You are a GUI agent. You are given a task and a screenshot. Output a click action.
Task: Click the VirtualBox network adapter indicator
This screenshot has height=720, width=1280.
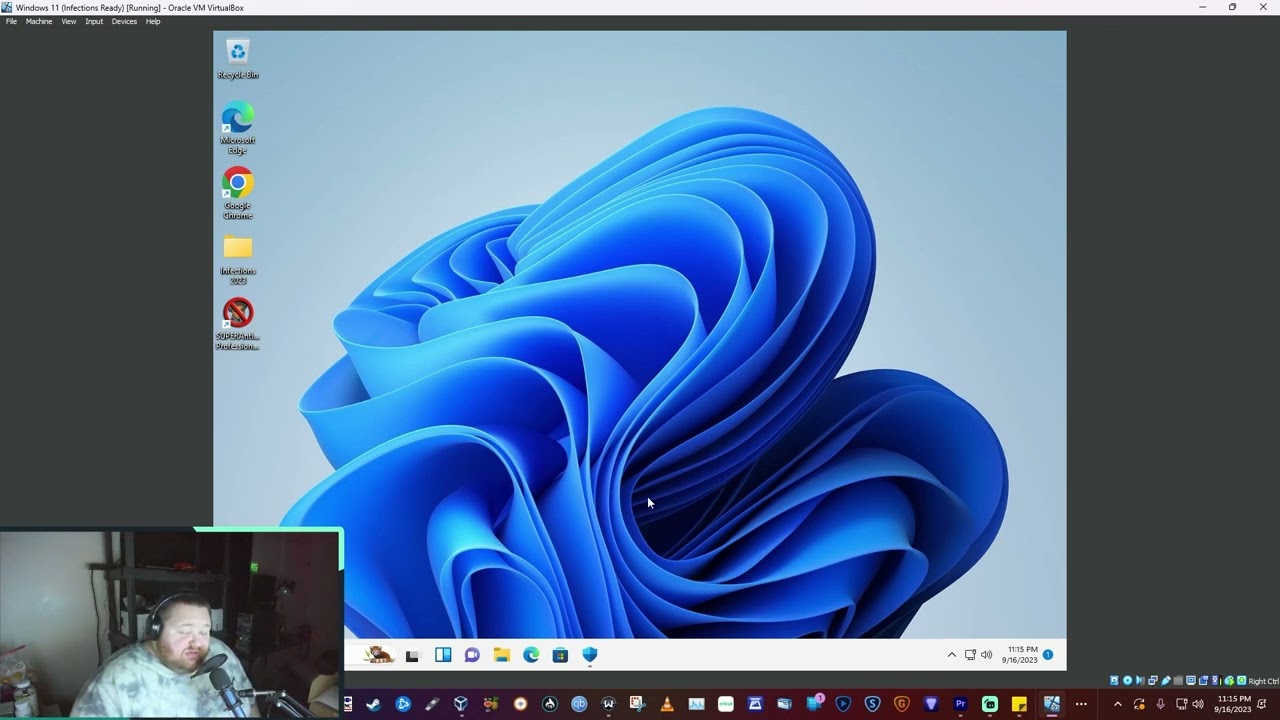click(1153, 681)
